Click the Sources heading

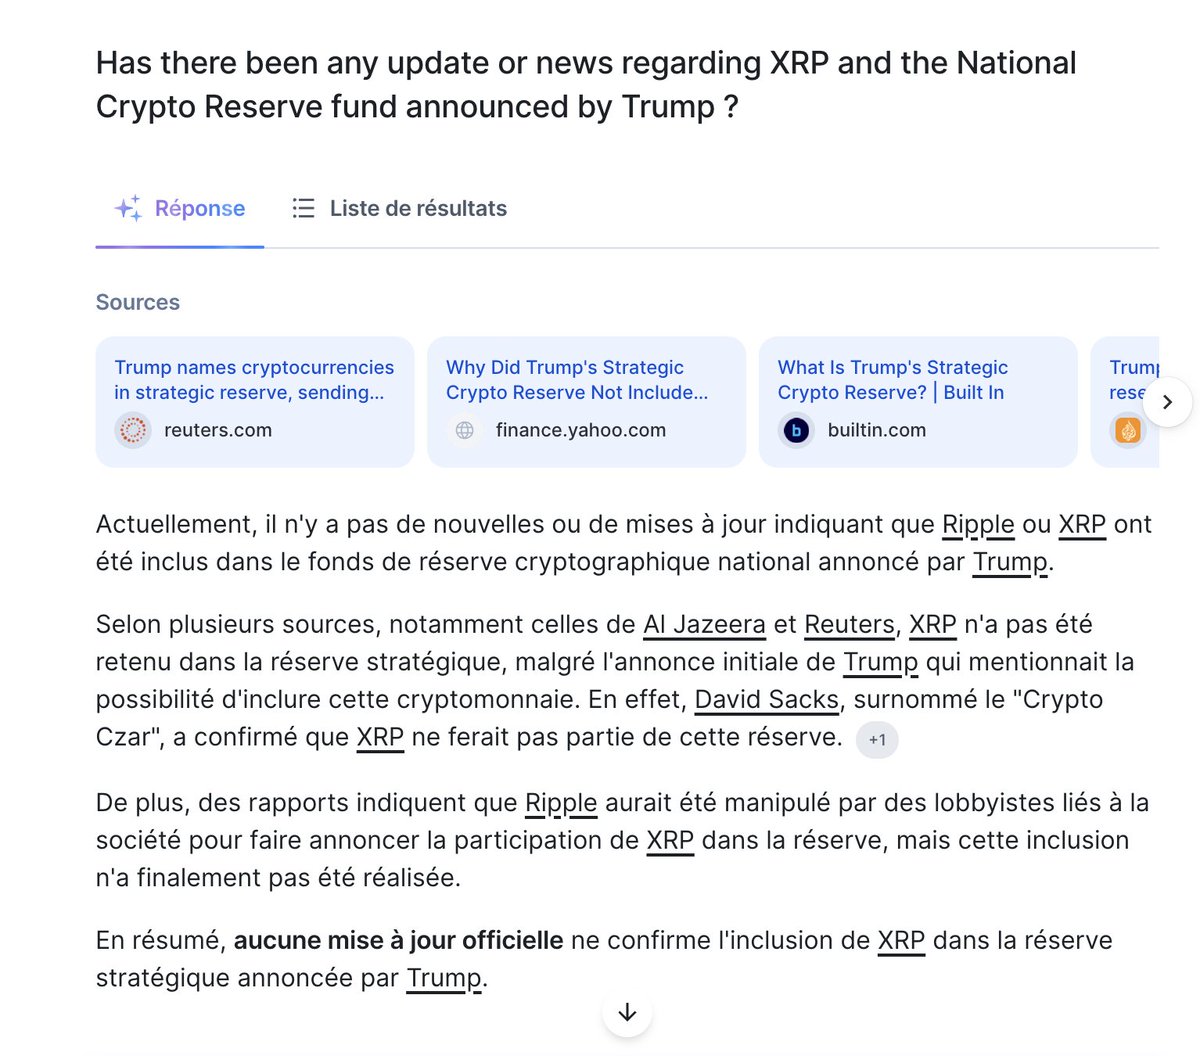coord(138,302)
